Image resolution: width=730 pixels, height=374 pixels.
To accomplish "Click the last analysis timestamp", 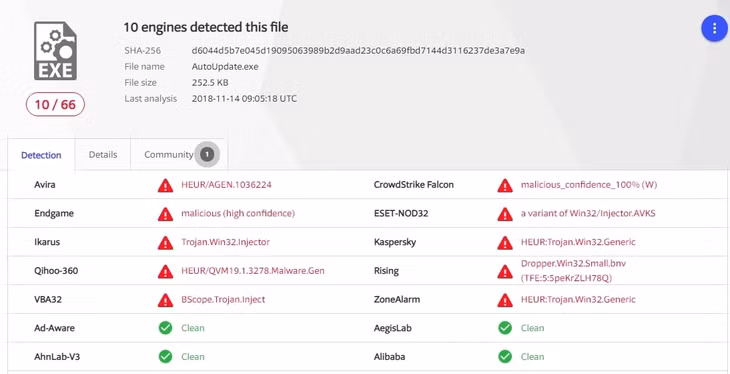I will (x=244, y=99).
